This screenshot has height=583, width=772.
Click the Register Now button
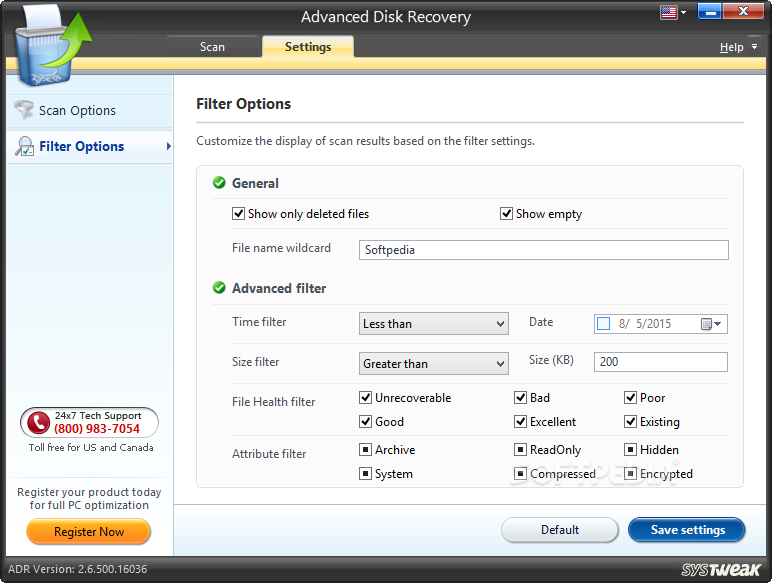pyautogui.click(x=89, y=532)
